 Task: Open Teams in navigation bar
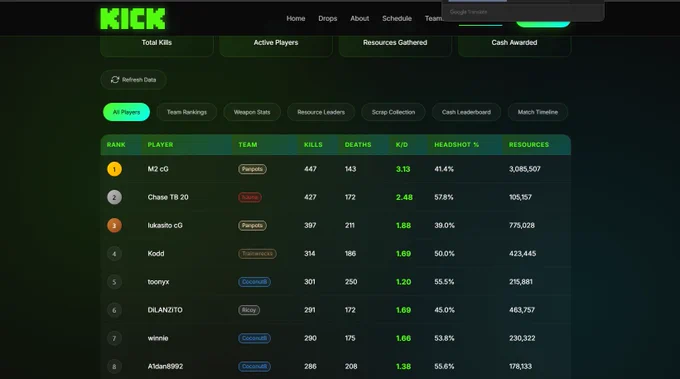tap(433, 18)
